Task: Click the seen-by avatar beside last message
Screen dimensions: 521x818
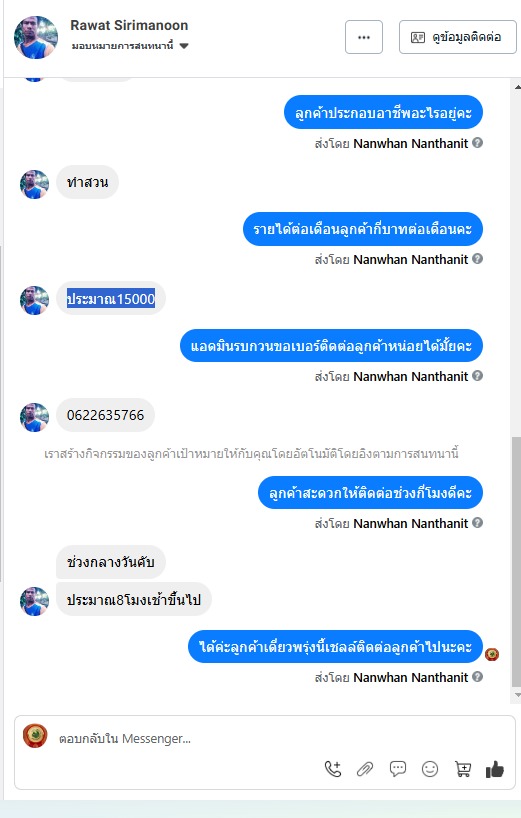Action: pos(492,654)
